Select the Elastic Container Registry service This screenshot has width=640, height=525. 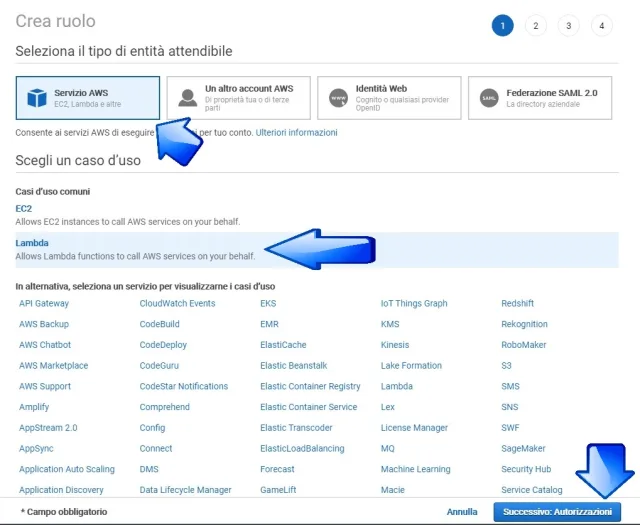tap(310, 386)
